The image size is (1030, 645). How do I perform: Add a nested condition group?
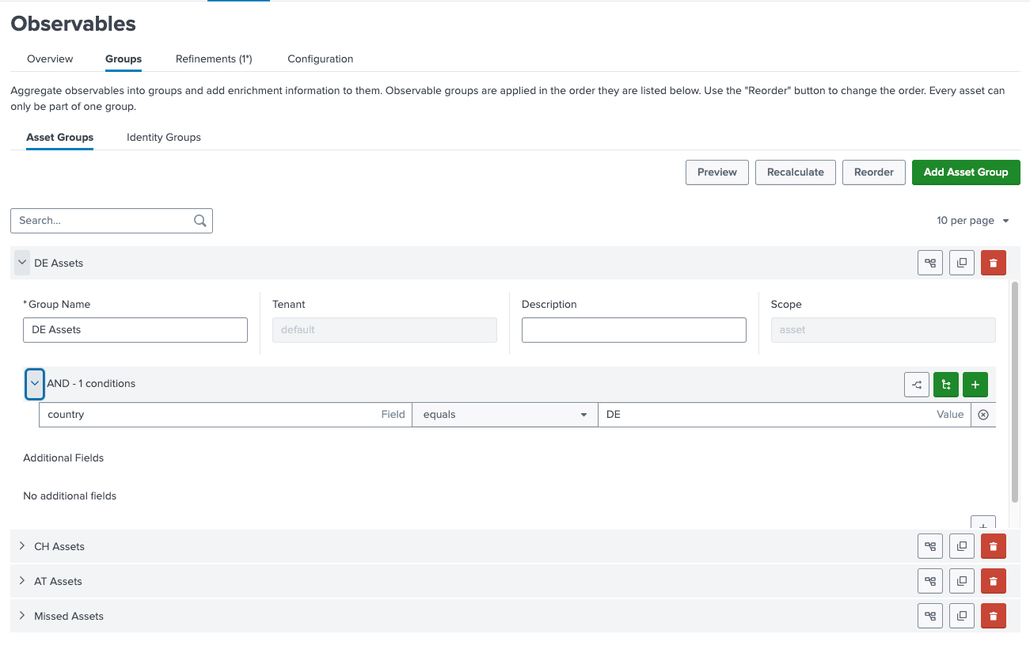click(945, 384)
